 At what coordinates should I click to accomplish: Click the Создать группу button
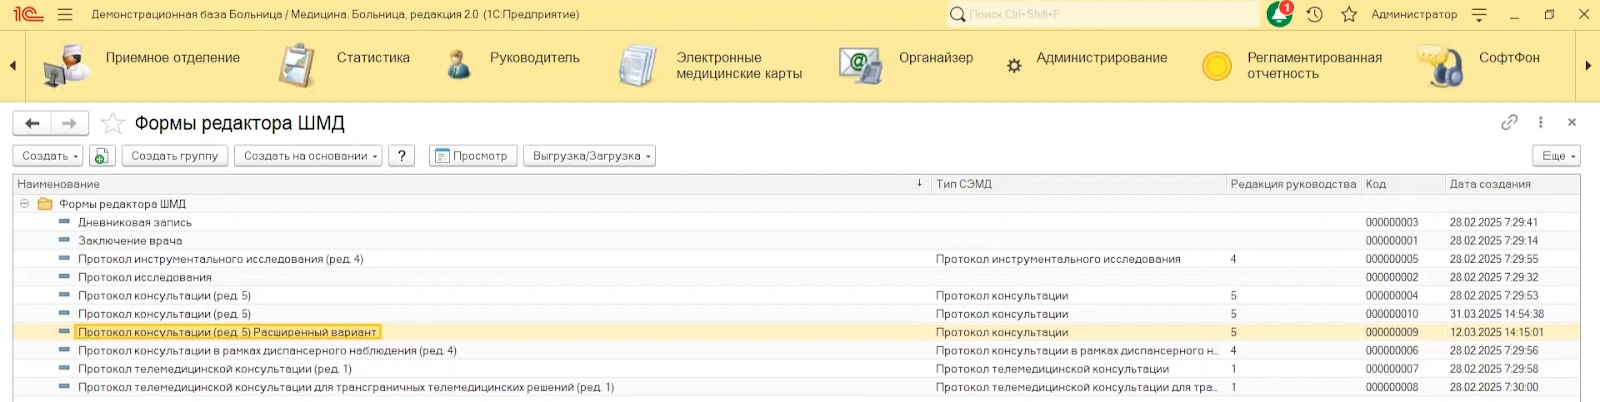tap(175, 156)
